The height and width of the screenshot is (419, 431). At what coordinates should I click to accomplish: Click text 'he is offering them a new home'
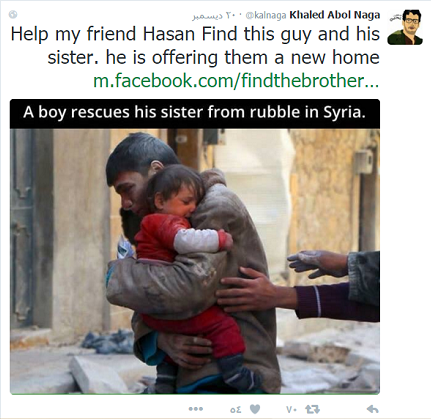click(x=242, y=57)
